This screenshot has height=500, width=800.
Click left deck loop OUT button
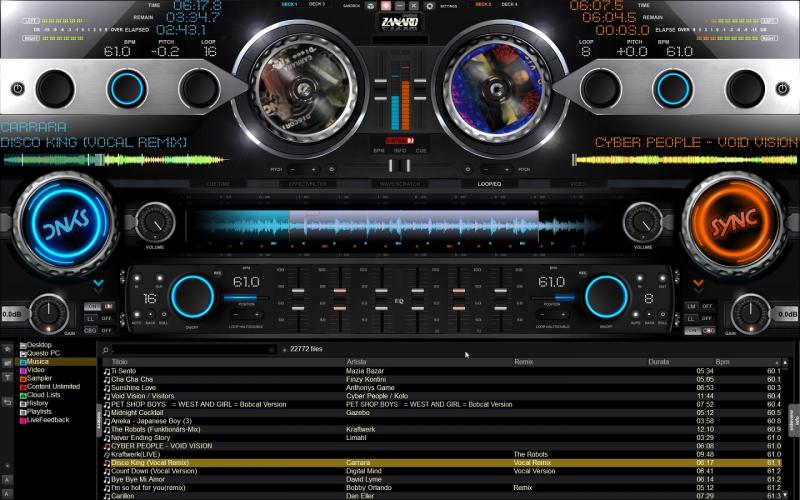coord(159,279)
